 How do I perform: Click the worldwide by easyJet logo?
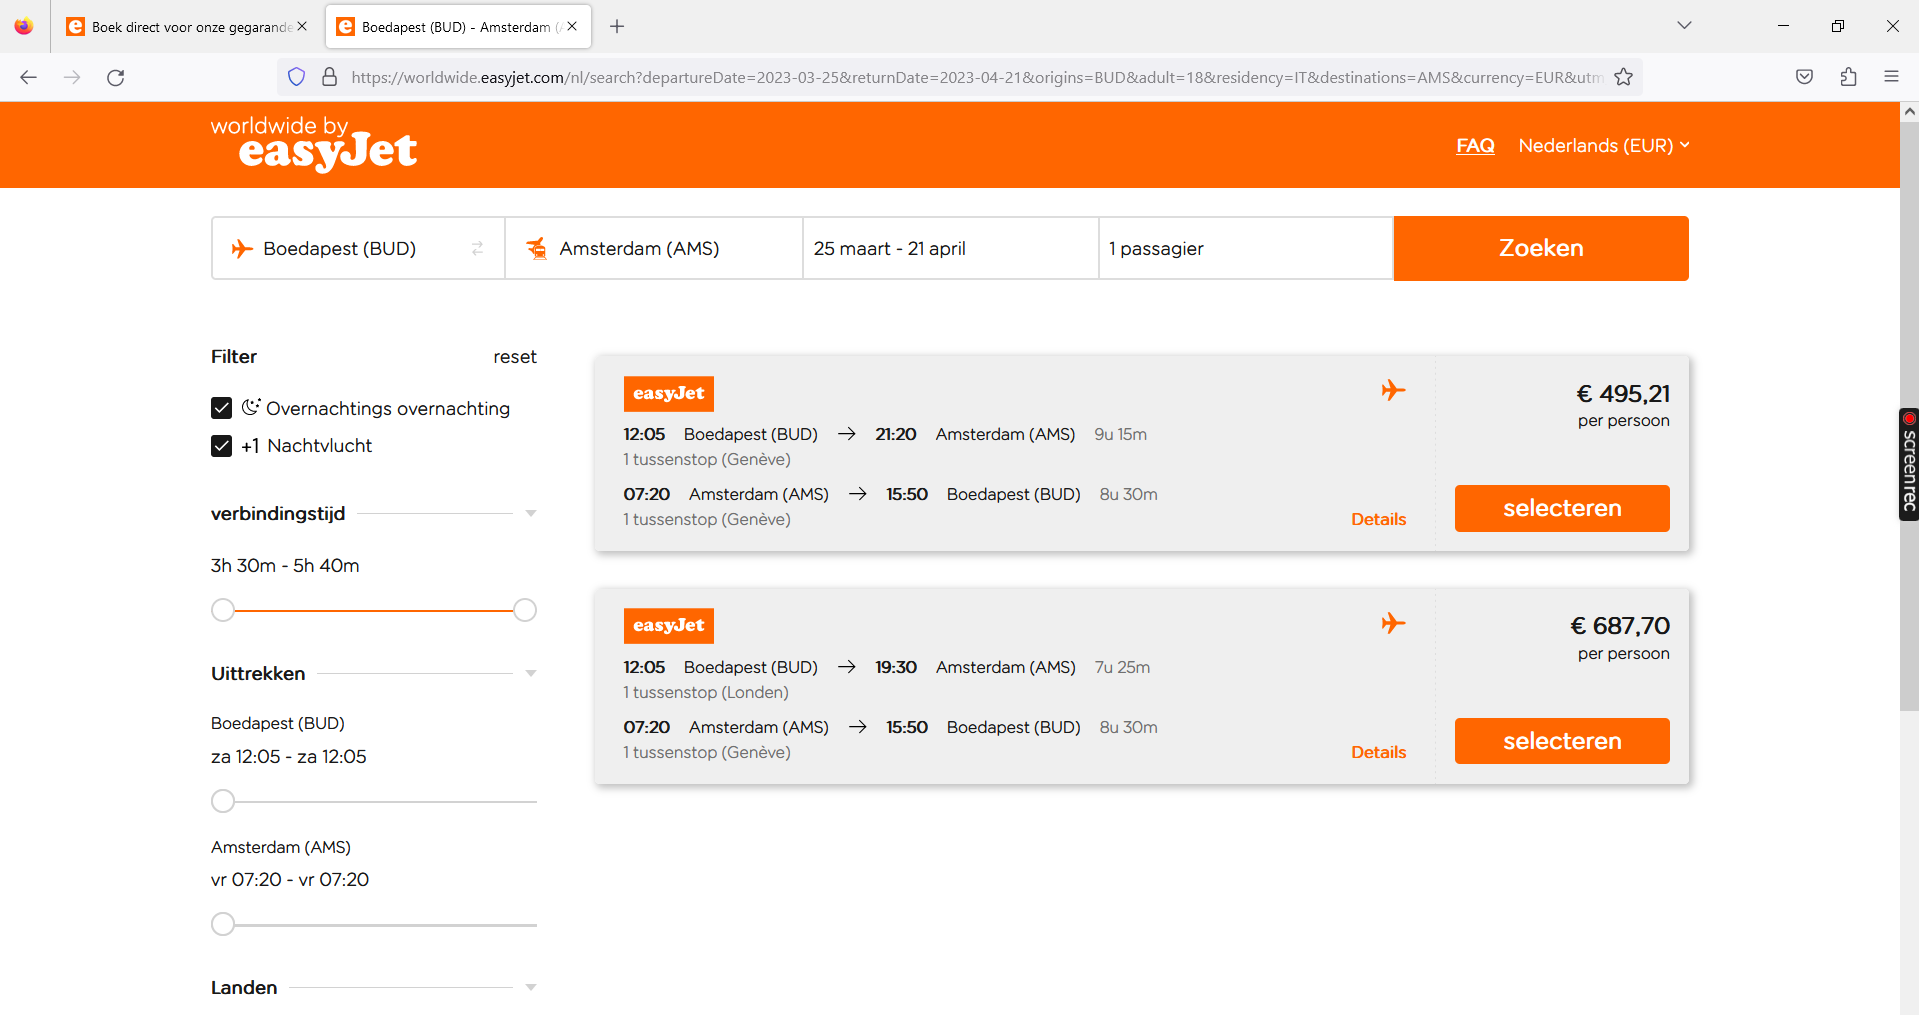[x=314, y=143]
